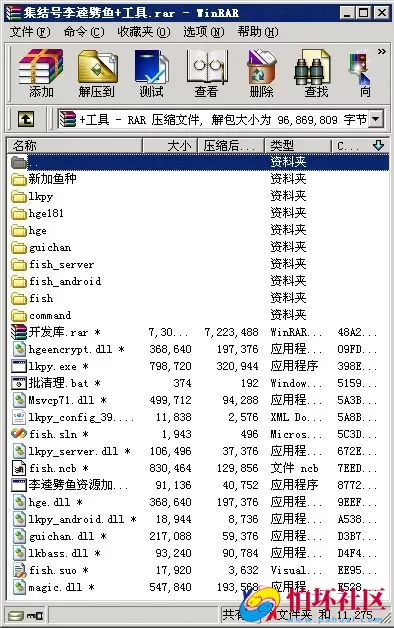This screenshot has height=628, width=394.
Task: Click the status bar drive icon
Action: pyautogui.click(x=16, y=615)
